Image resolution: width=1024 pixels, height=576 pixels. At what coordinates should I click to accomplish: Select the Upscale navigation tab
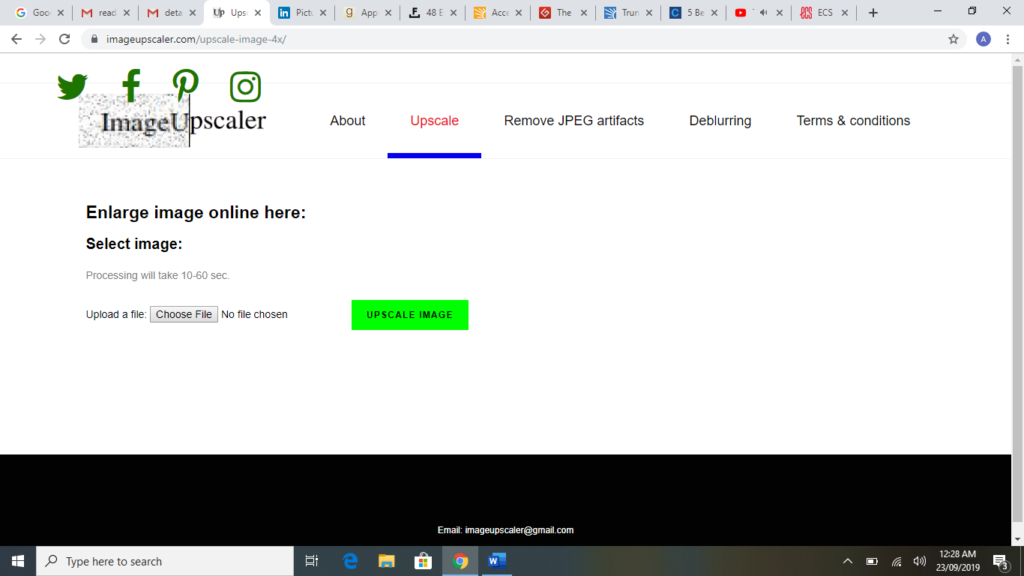tap(434, 120)
